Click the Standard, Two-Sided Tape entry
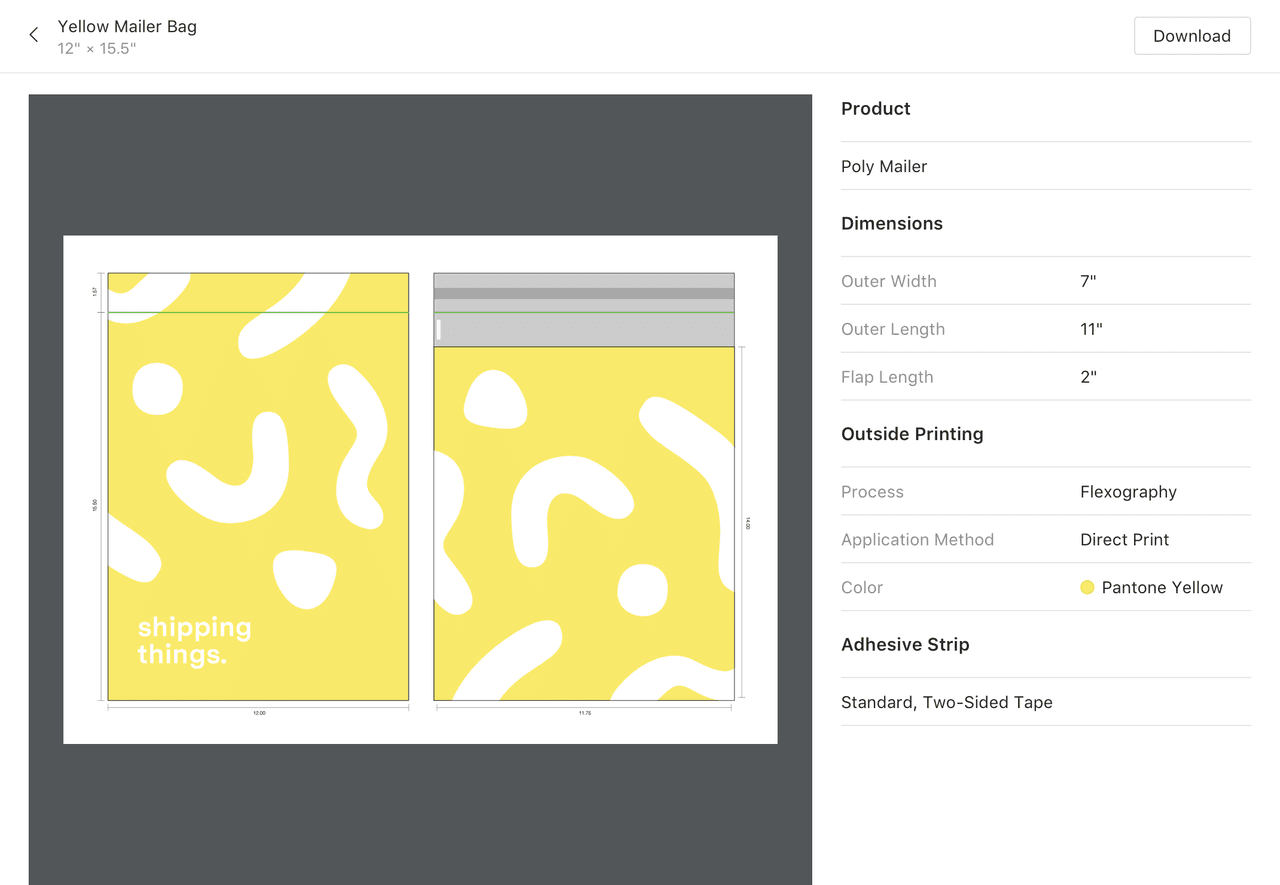Viewport: 1280px width, 885px height. tap(946, 702)
